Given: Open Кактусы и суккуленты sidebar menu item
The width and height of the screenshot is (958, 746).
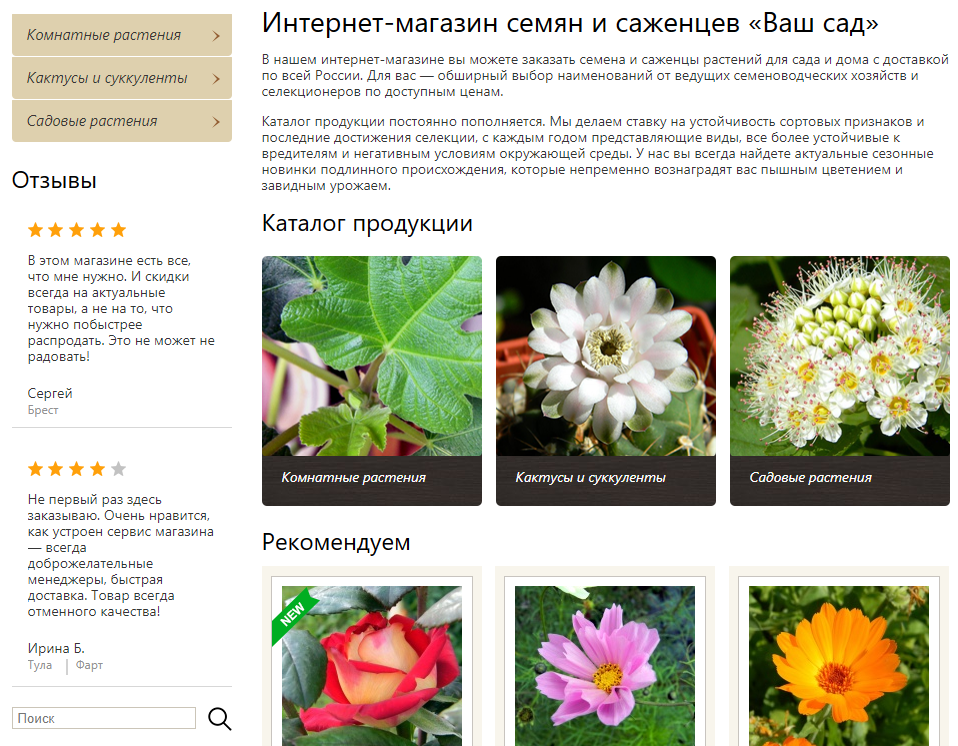Looking at the screenshot, I should point(107,79).
